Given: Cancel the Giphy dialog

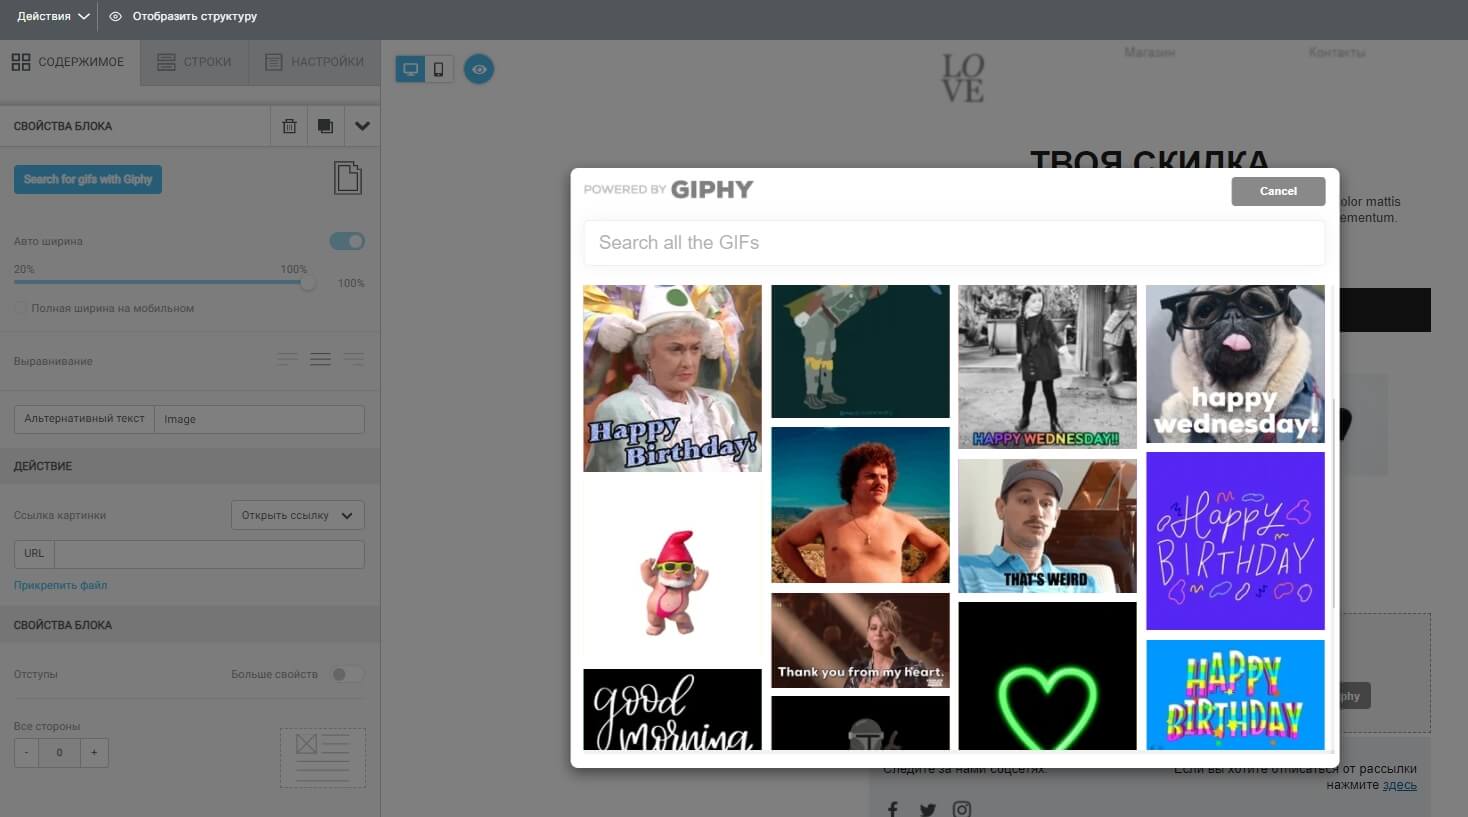Looking at the screenshot, I should (1278, 191).
